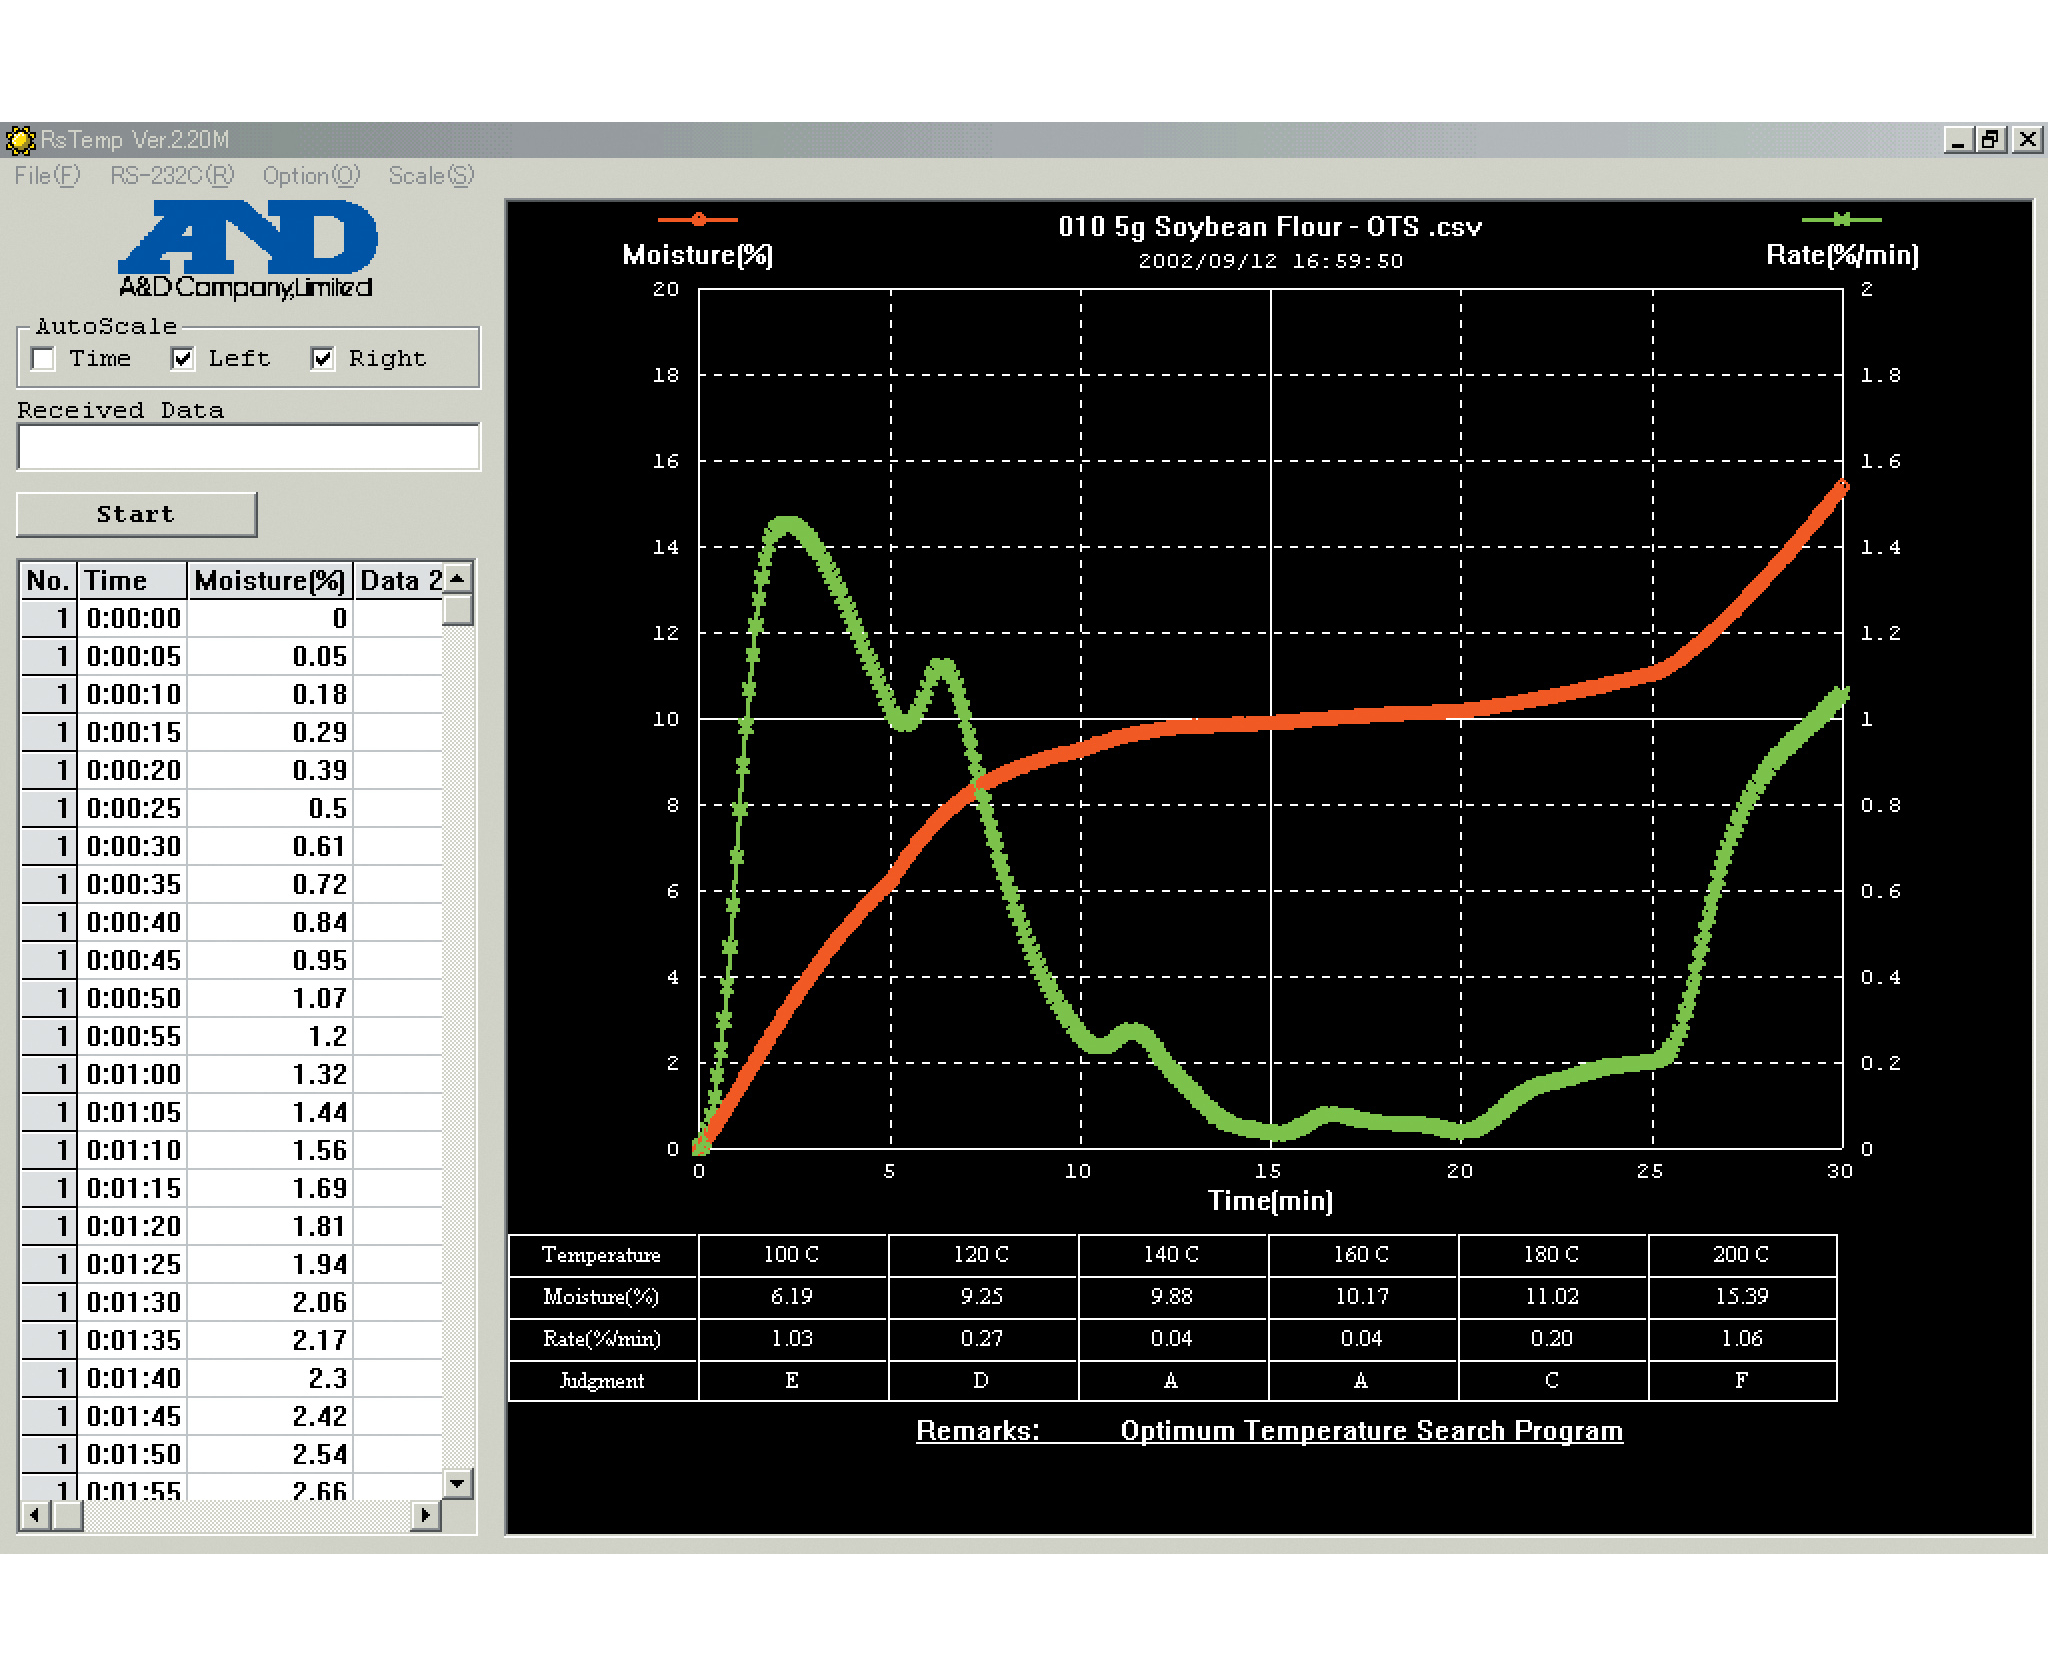The width and height of the screenshot is (2048, 1676).
Task: Click the green Rate legend marker
Action: (x=1841, y=219)
